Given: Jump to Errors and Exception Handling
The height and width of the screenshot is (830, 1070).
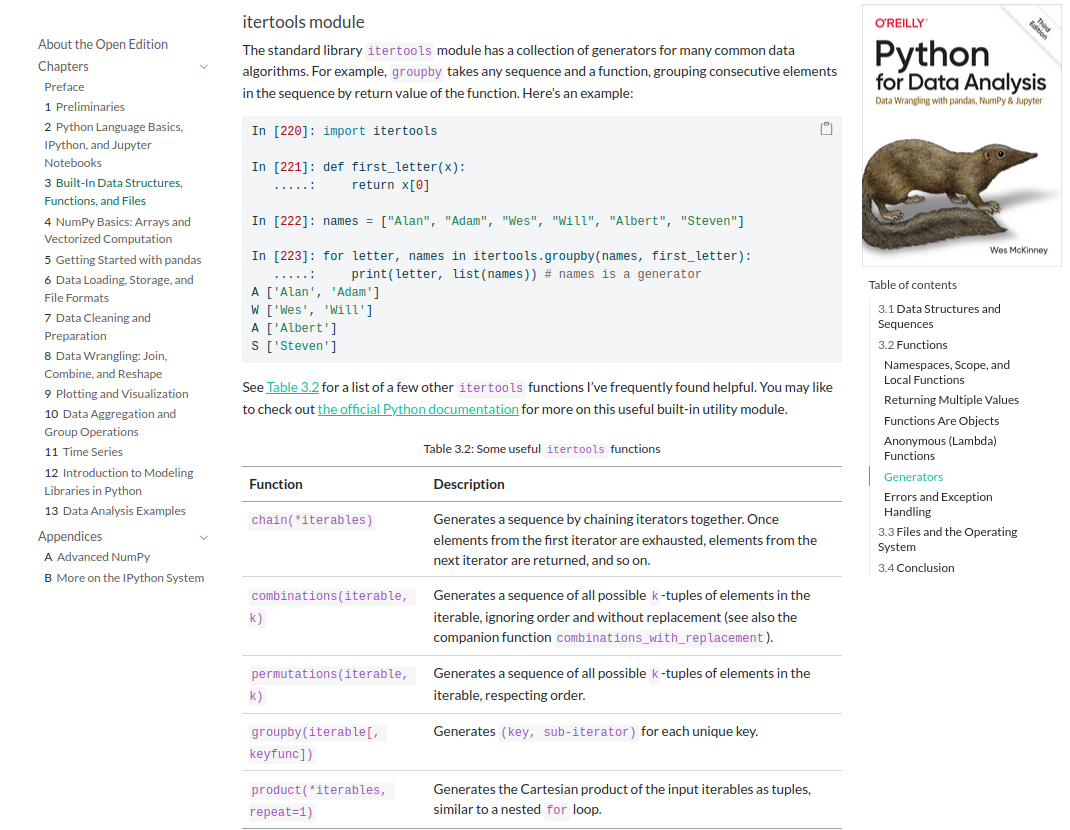Looking at the screenshot, I should point(938,504).
